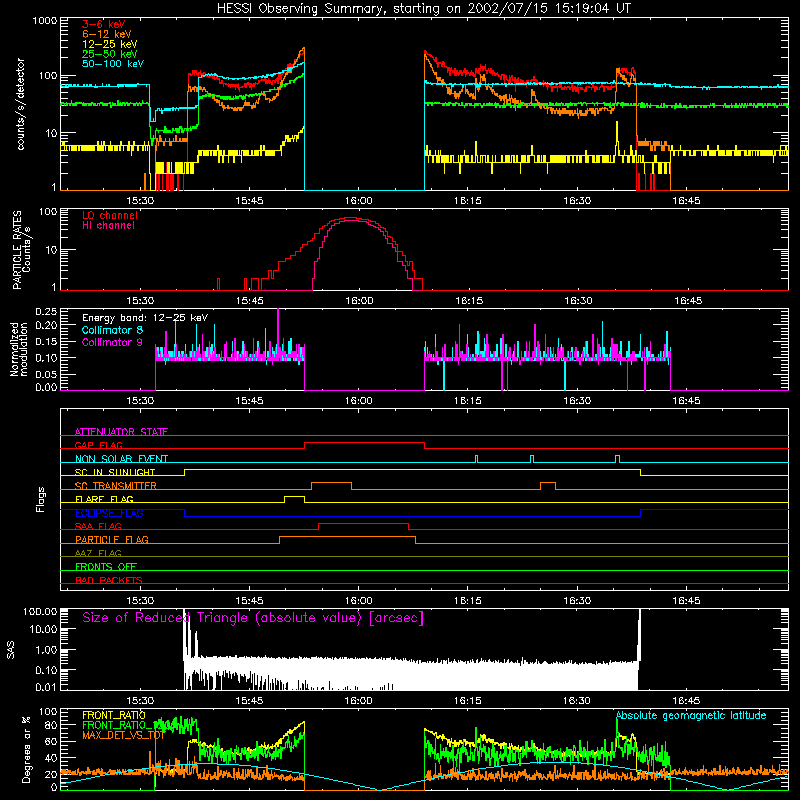Click the NON_SOLAR_EVENT pulse near 16:36
The width and height of the screenshot is (800, 800).
tap(618, 459)
